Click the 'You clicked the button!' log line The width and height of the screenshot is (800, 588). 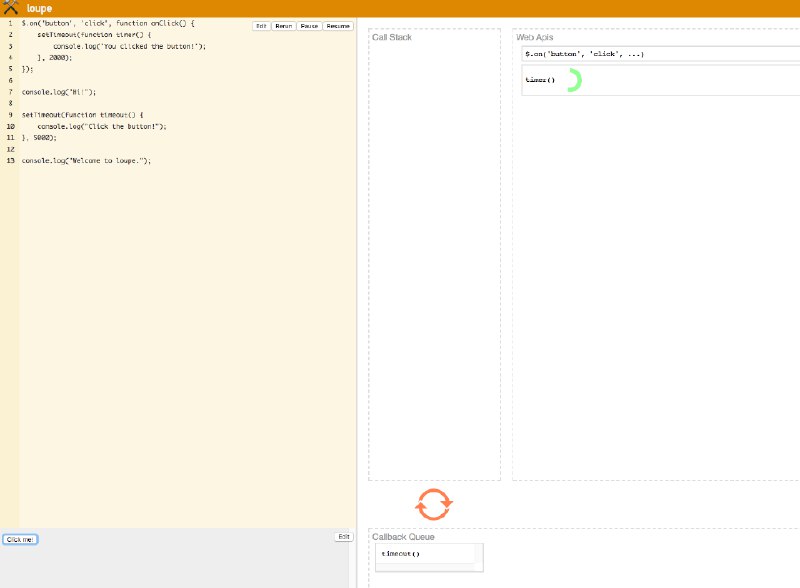[x=130, y=46]
